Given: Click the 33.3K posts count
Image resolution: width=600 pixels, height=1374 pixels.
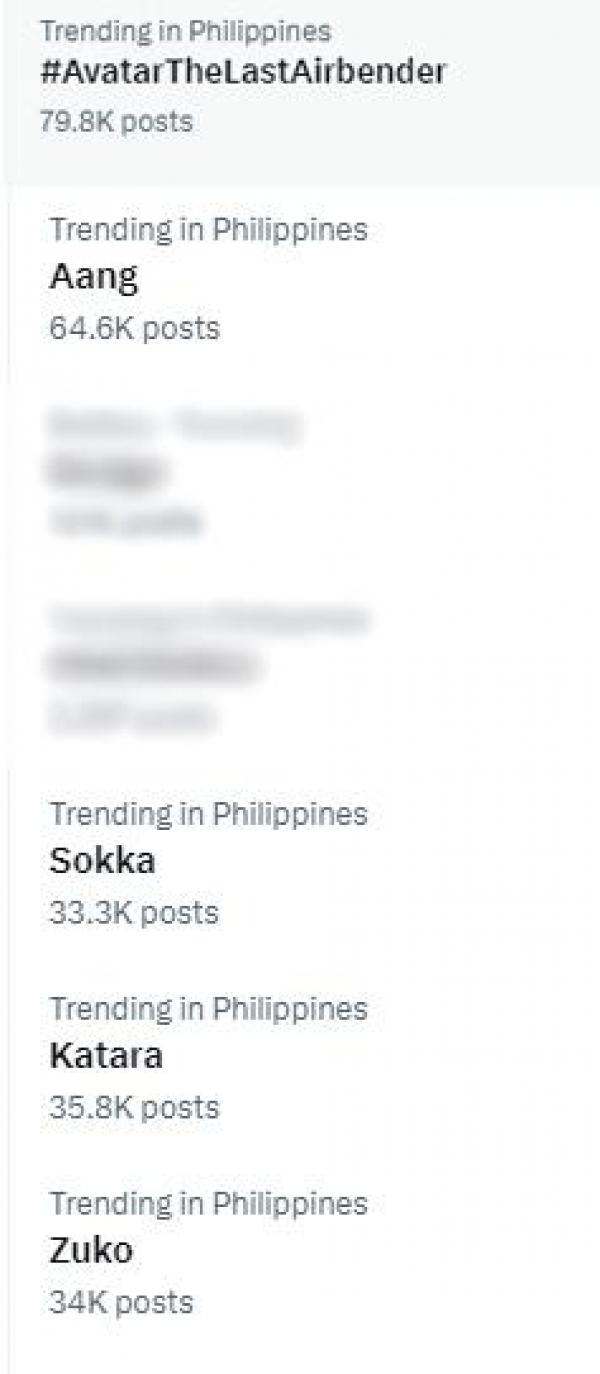Looking at the screenshot, I should click(133, 912).
